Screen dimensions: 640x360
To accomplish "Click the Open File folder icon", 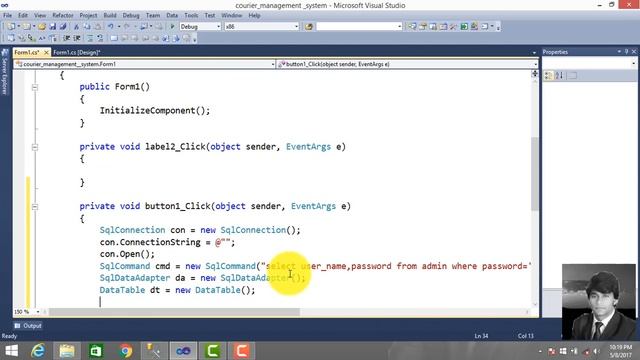I will (x=41, y=27).
